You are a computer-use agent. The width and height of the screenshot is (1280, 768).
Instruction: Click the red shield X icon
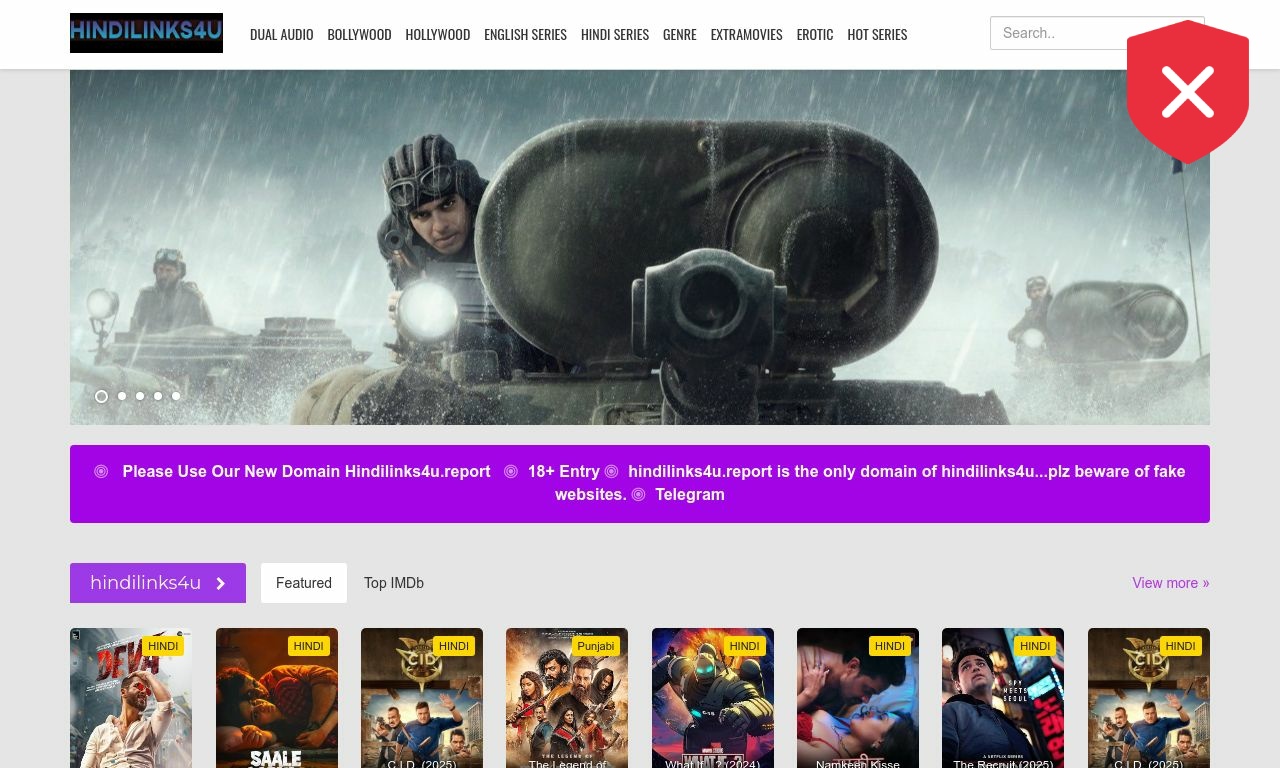tap(1188, 92)
